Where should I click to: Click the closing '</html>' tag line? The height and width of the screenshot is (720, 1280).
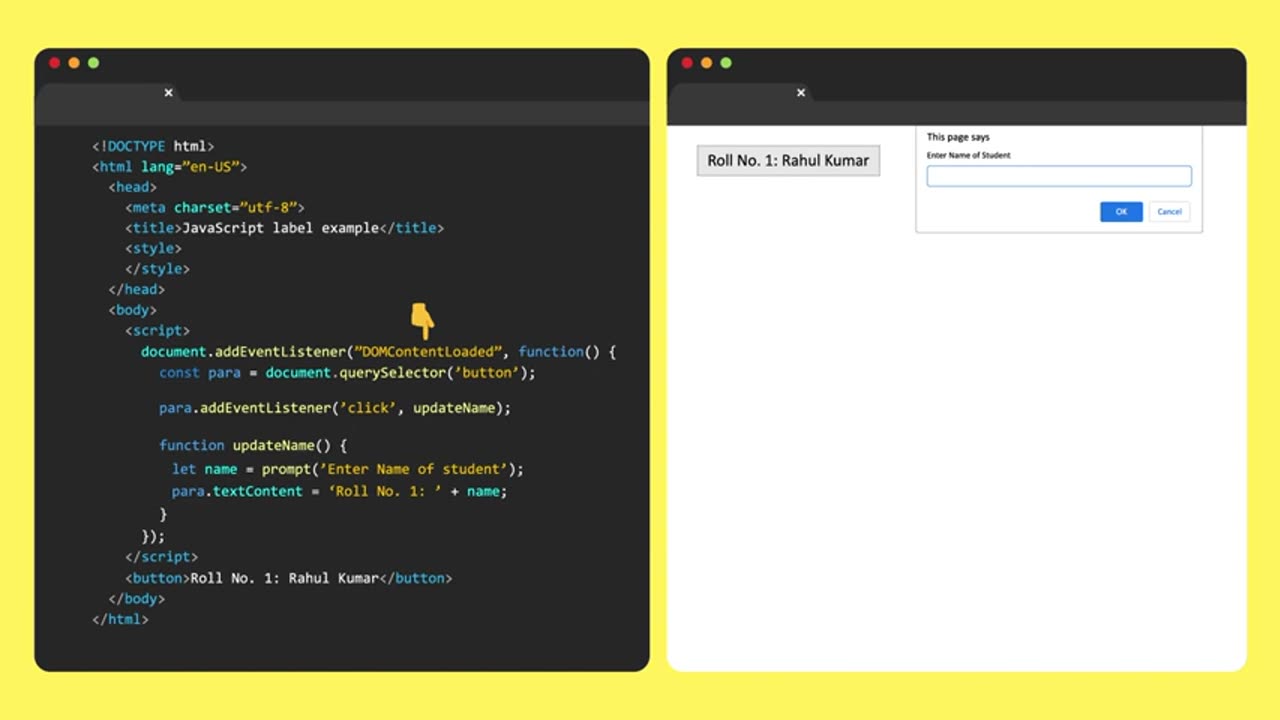tap(120, 619)
